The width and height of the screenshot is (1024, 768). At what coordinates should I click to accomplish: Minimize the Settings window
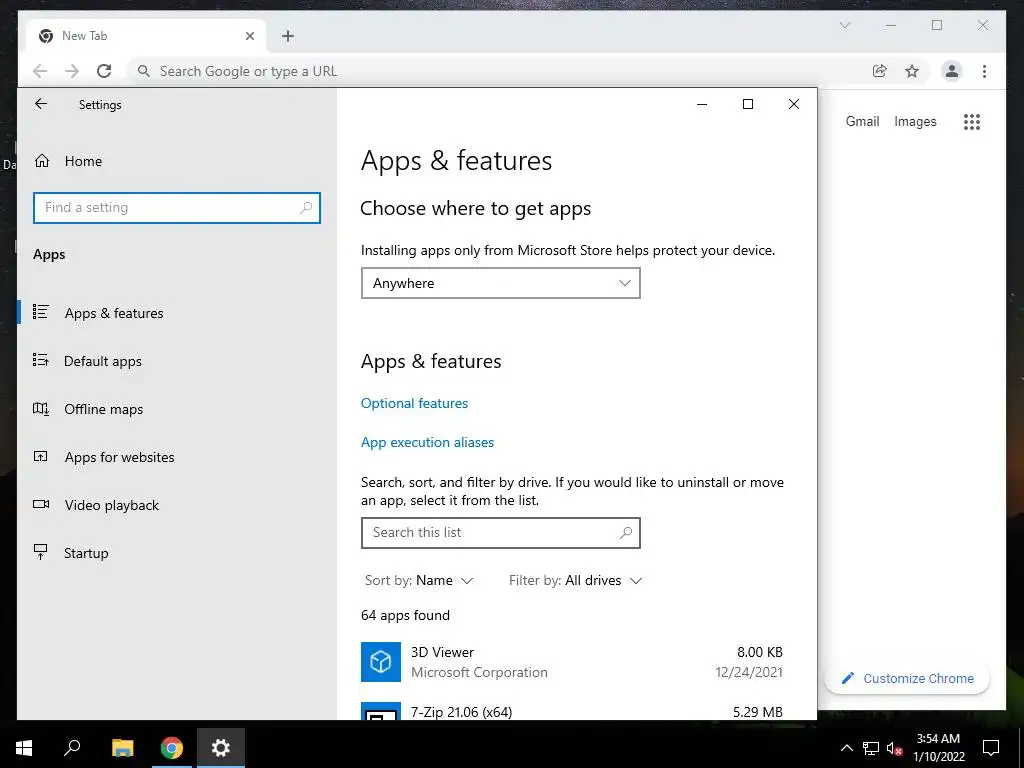(702, 104)
